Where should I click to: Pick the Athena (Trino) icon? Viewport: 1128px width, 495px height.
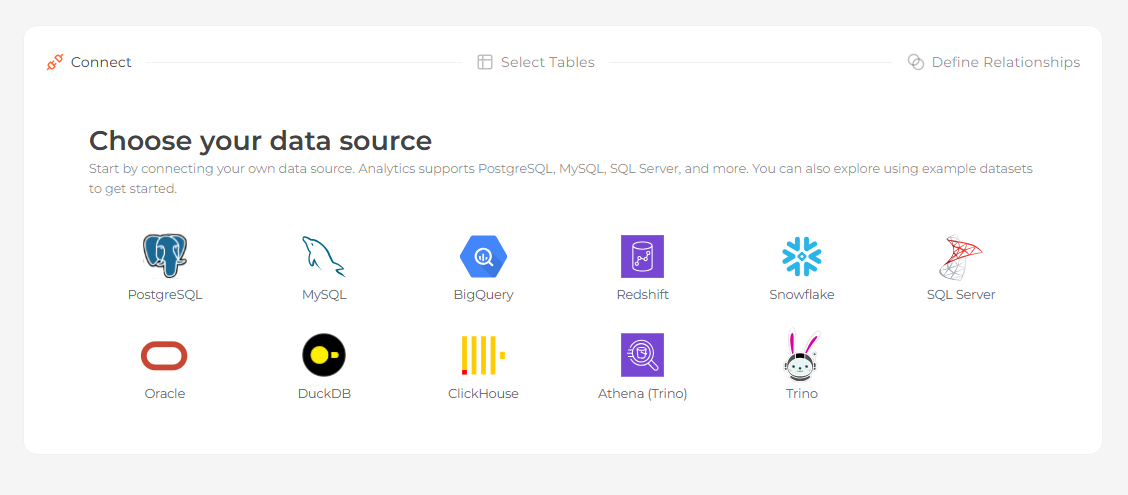[x=642, y=355]
